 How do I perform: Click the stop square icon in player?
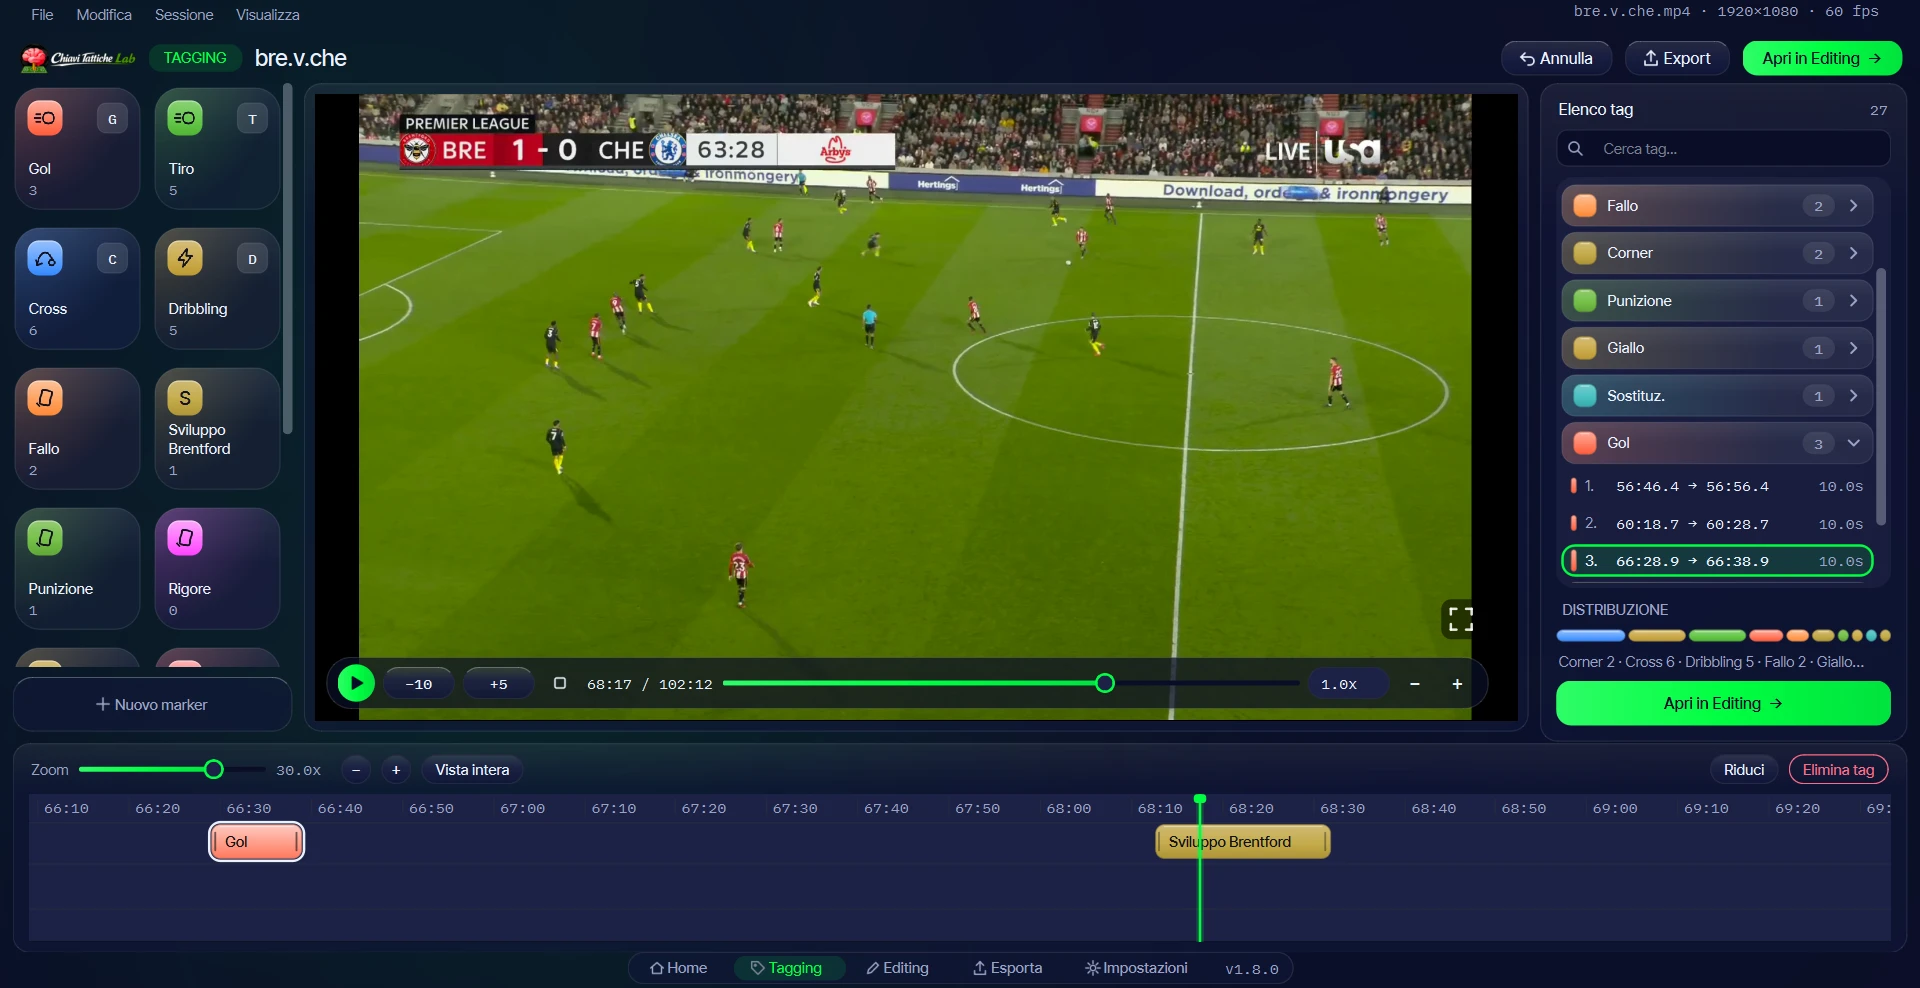tap(560, 683)
